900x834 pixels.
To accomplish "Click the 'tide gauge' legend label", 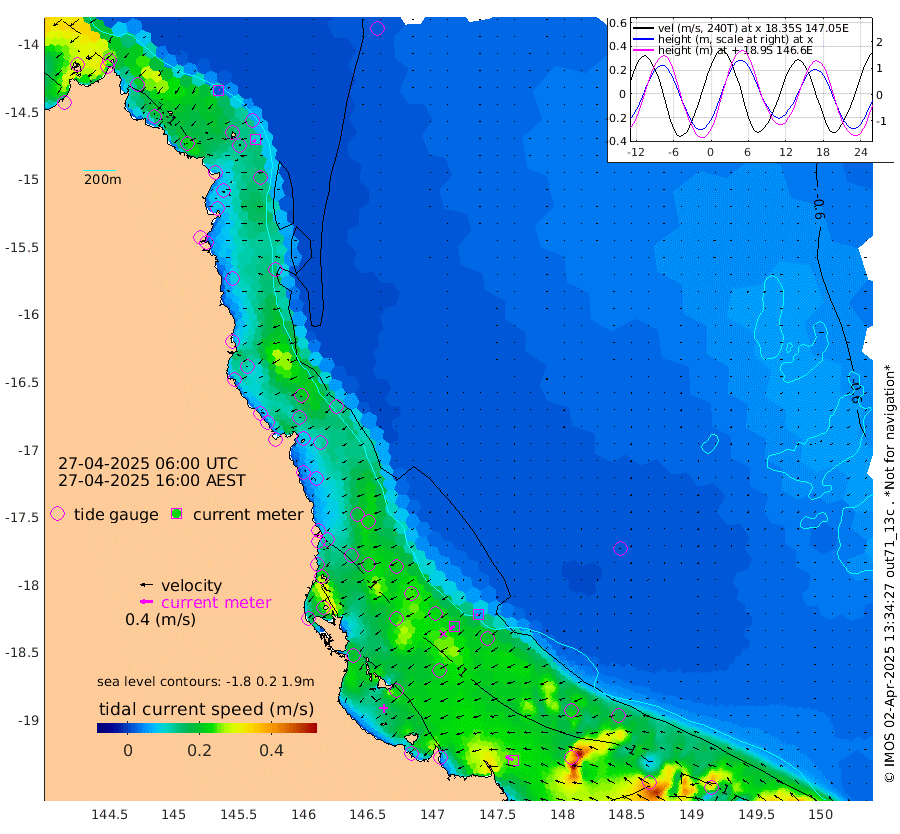I will click(116, 514).
